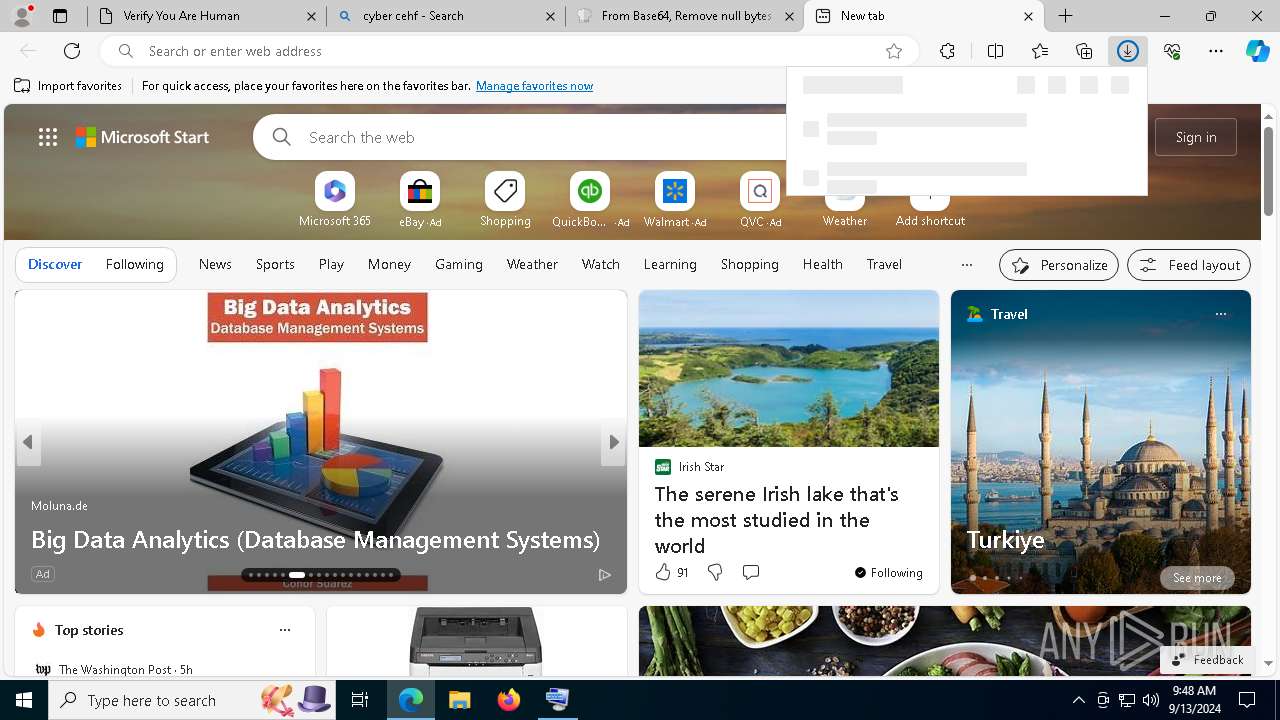Screen dimensions: 1280x720
Task: Open Settings and more menu
Action: 1216,51
